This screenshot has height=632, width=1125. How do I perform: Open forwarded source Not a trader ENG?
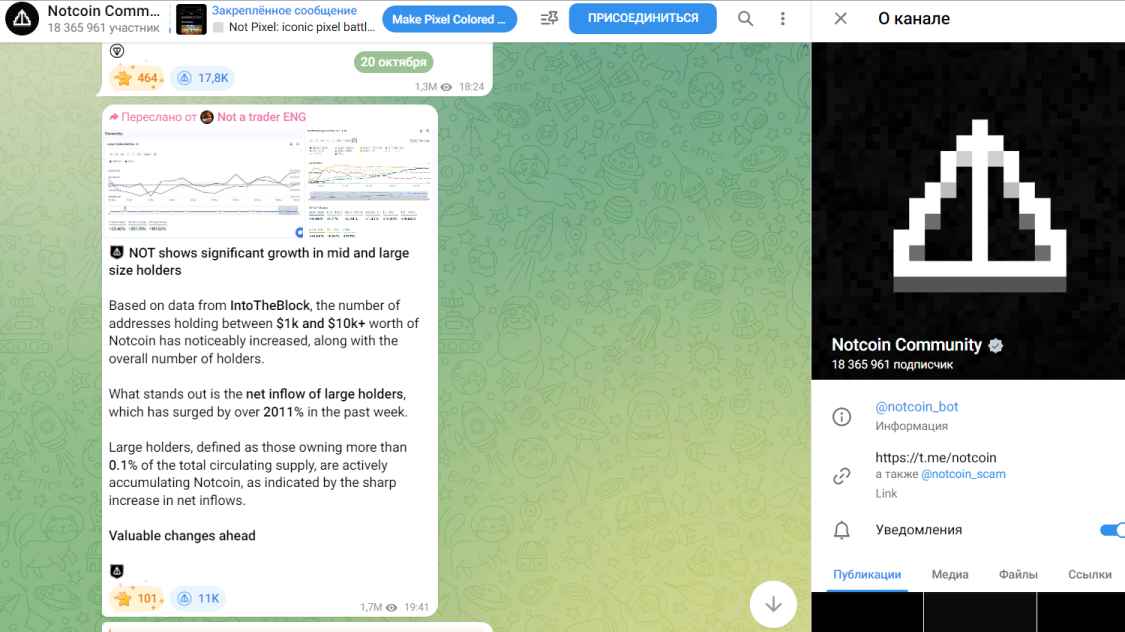pos(261,117)
